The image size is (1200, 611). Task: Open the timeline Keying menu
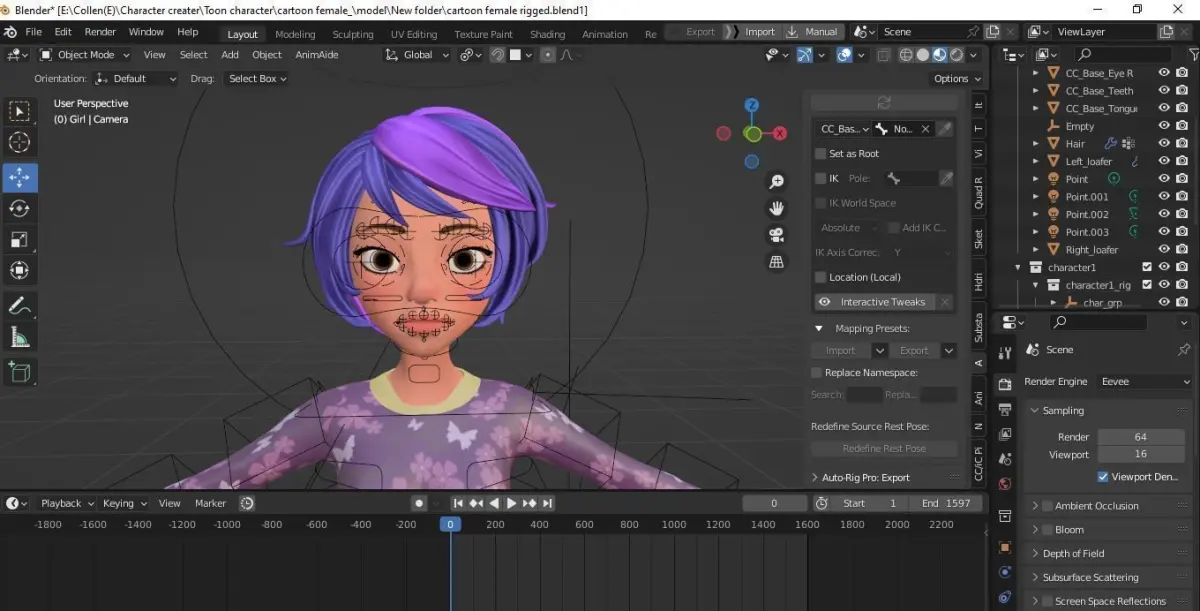[x=124, y=503]
